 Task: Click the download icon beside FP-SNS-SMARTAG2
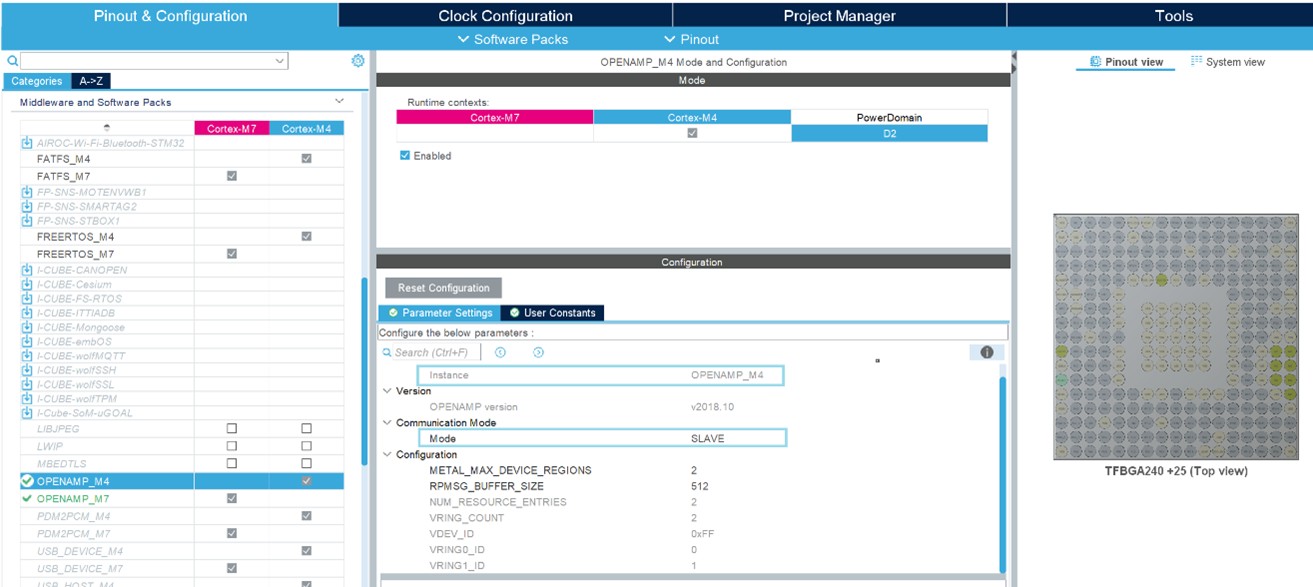point(27,207)
